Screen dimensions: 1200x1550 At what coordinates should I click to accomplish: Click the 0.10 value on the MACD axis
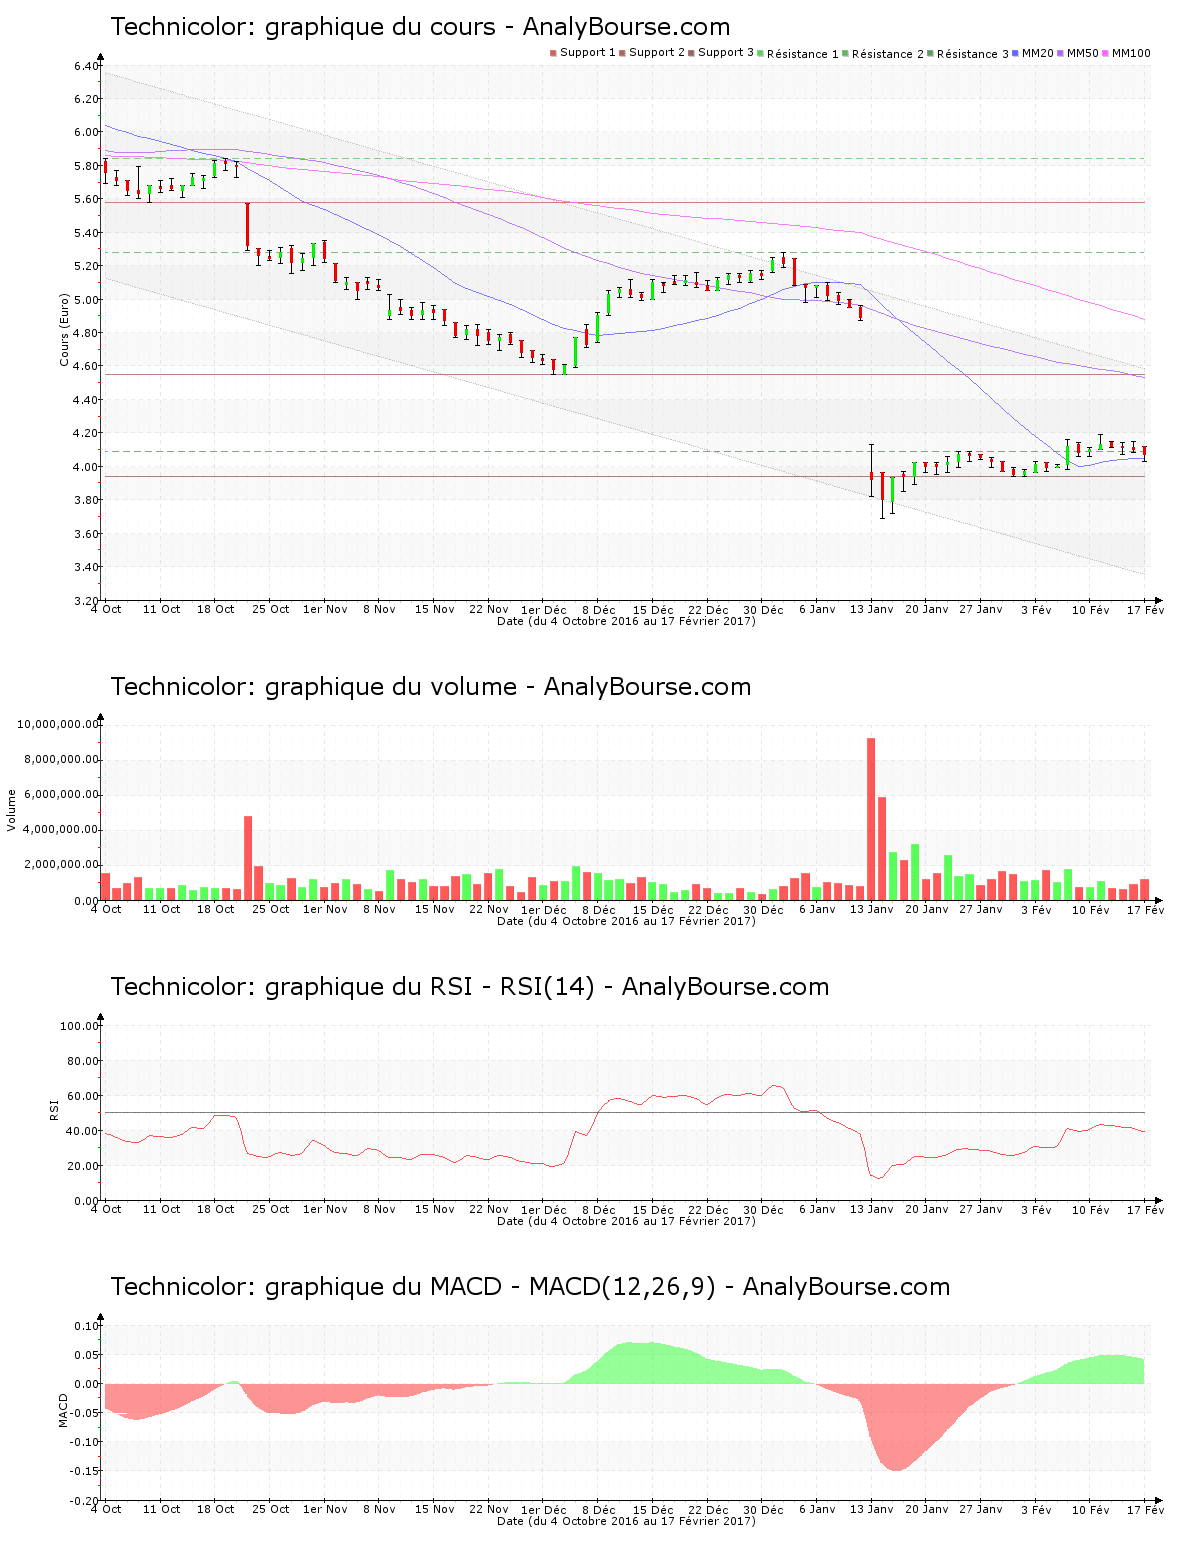[86, 1326]
